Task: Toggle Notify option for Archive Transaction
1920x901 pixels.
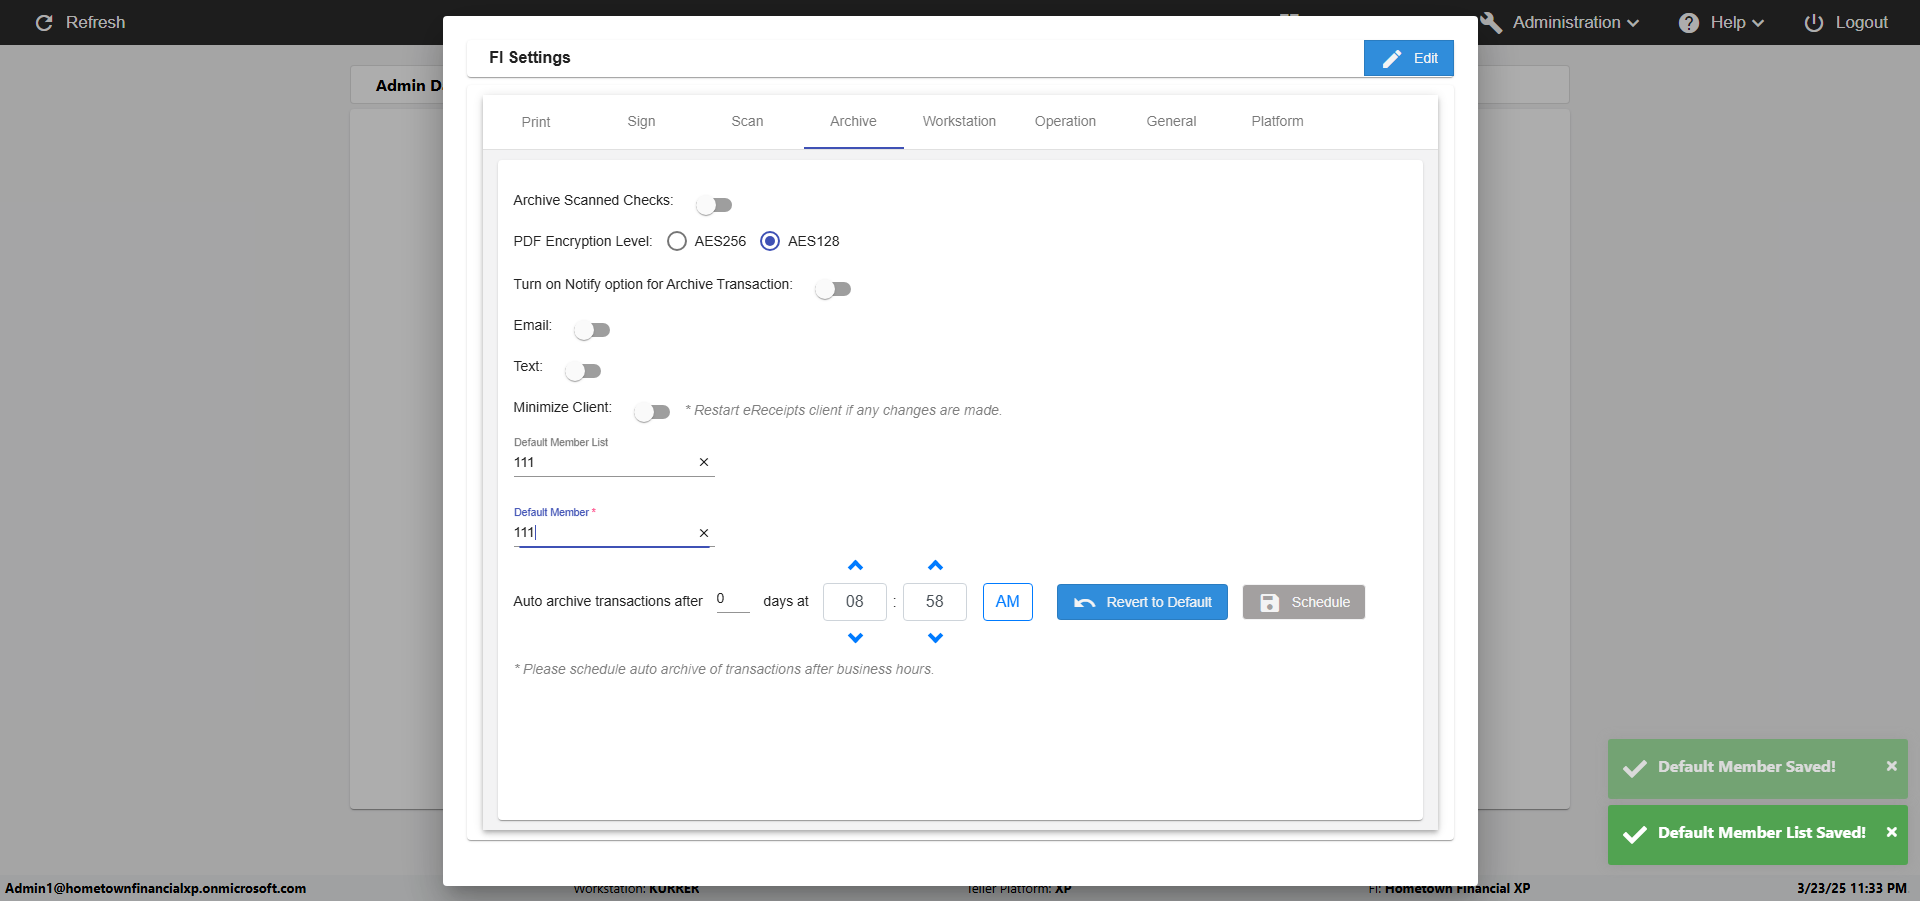Action: (x=832, y=289)
